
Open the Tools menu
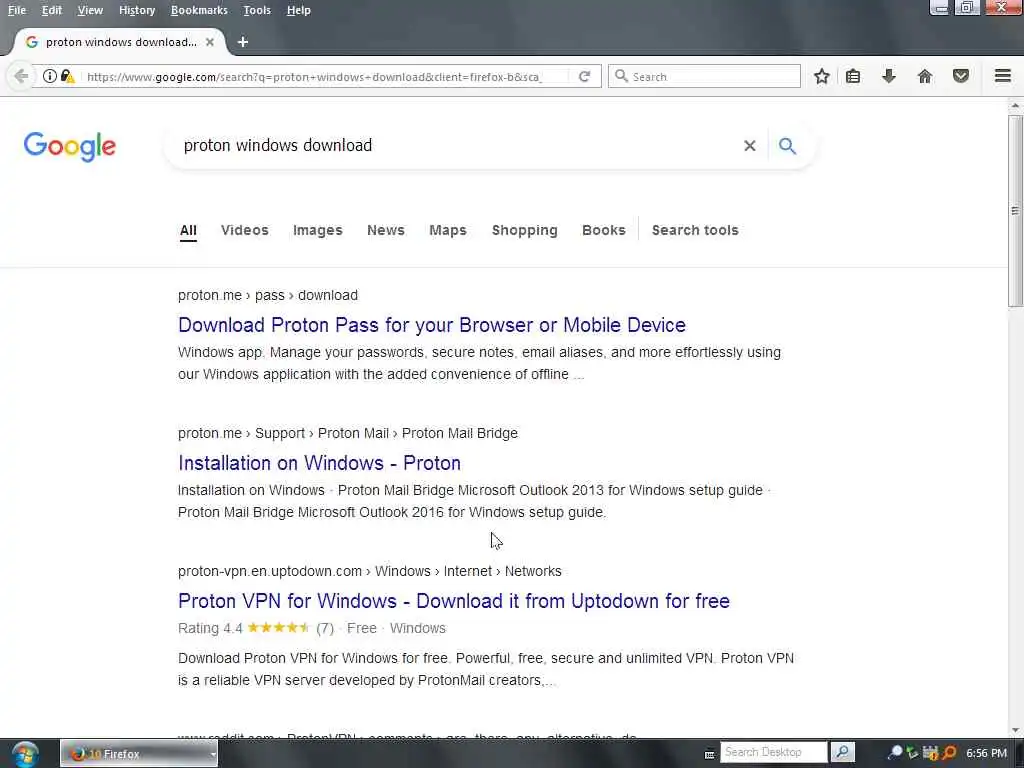(x=257, y=10)
